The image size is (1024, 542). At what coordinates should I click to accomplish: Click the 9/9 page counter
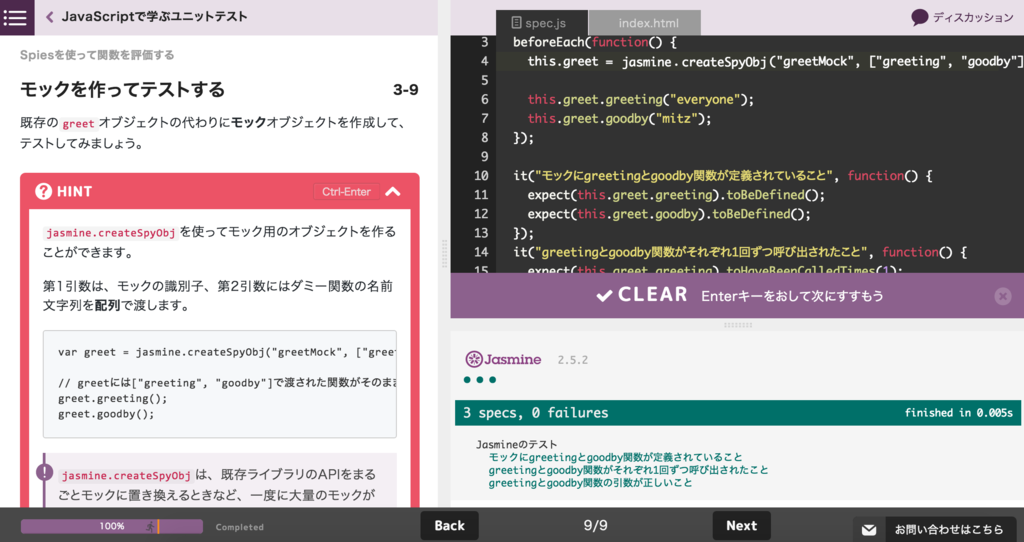coord(595,526)
